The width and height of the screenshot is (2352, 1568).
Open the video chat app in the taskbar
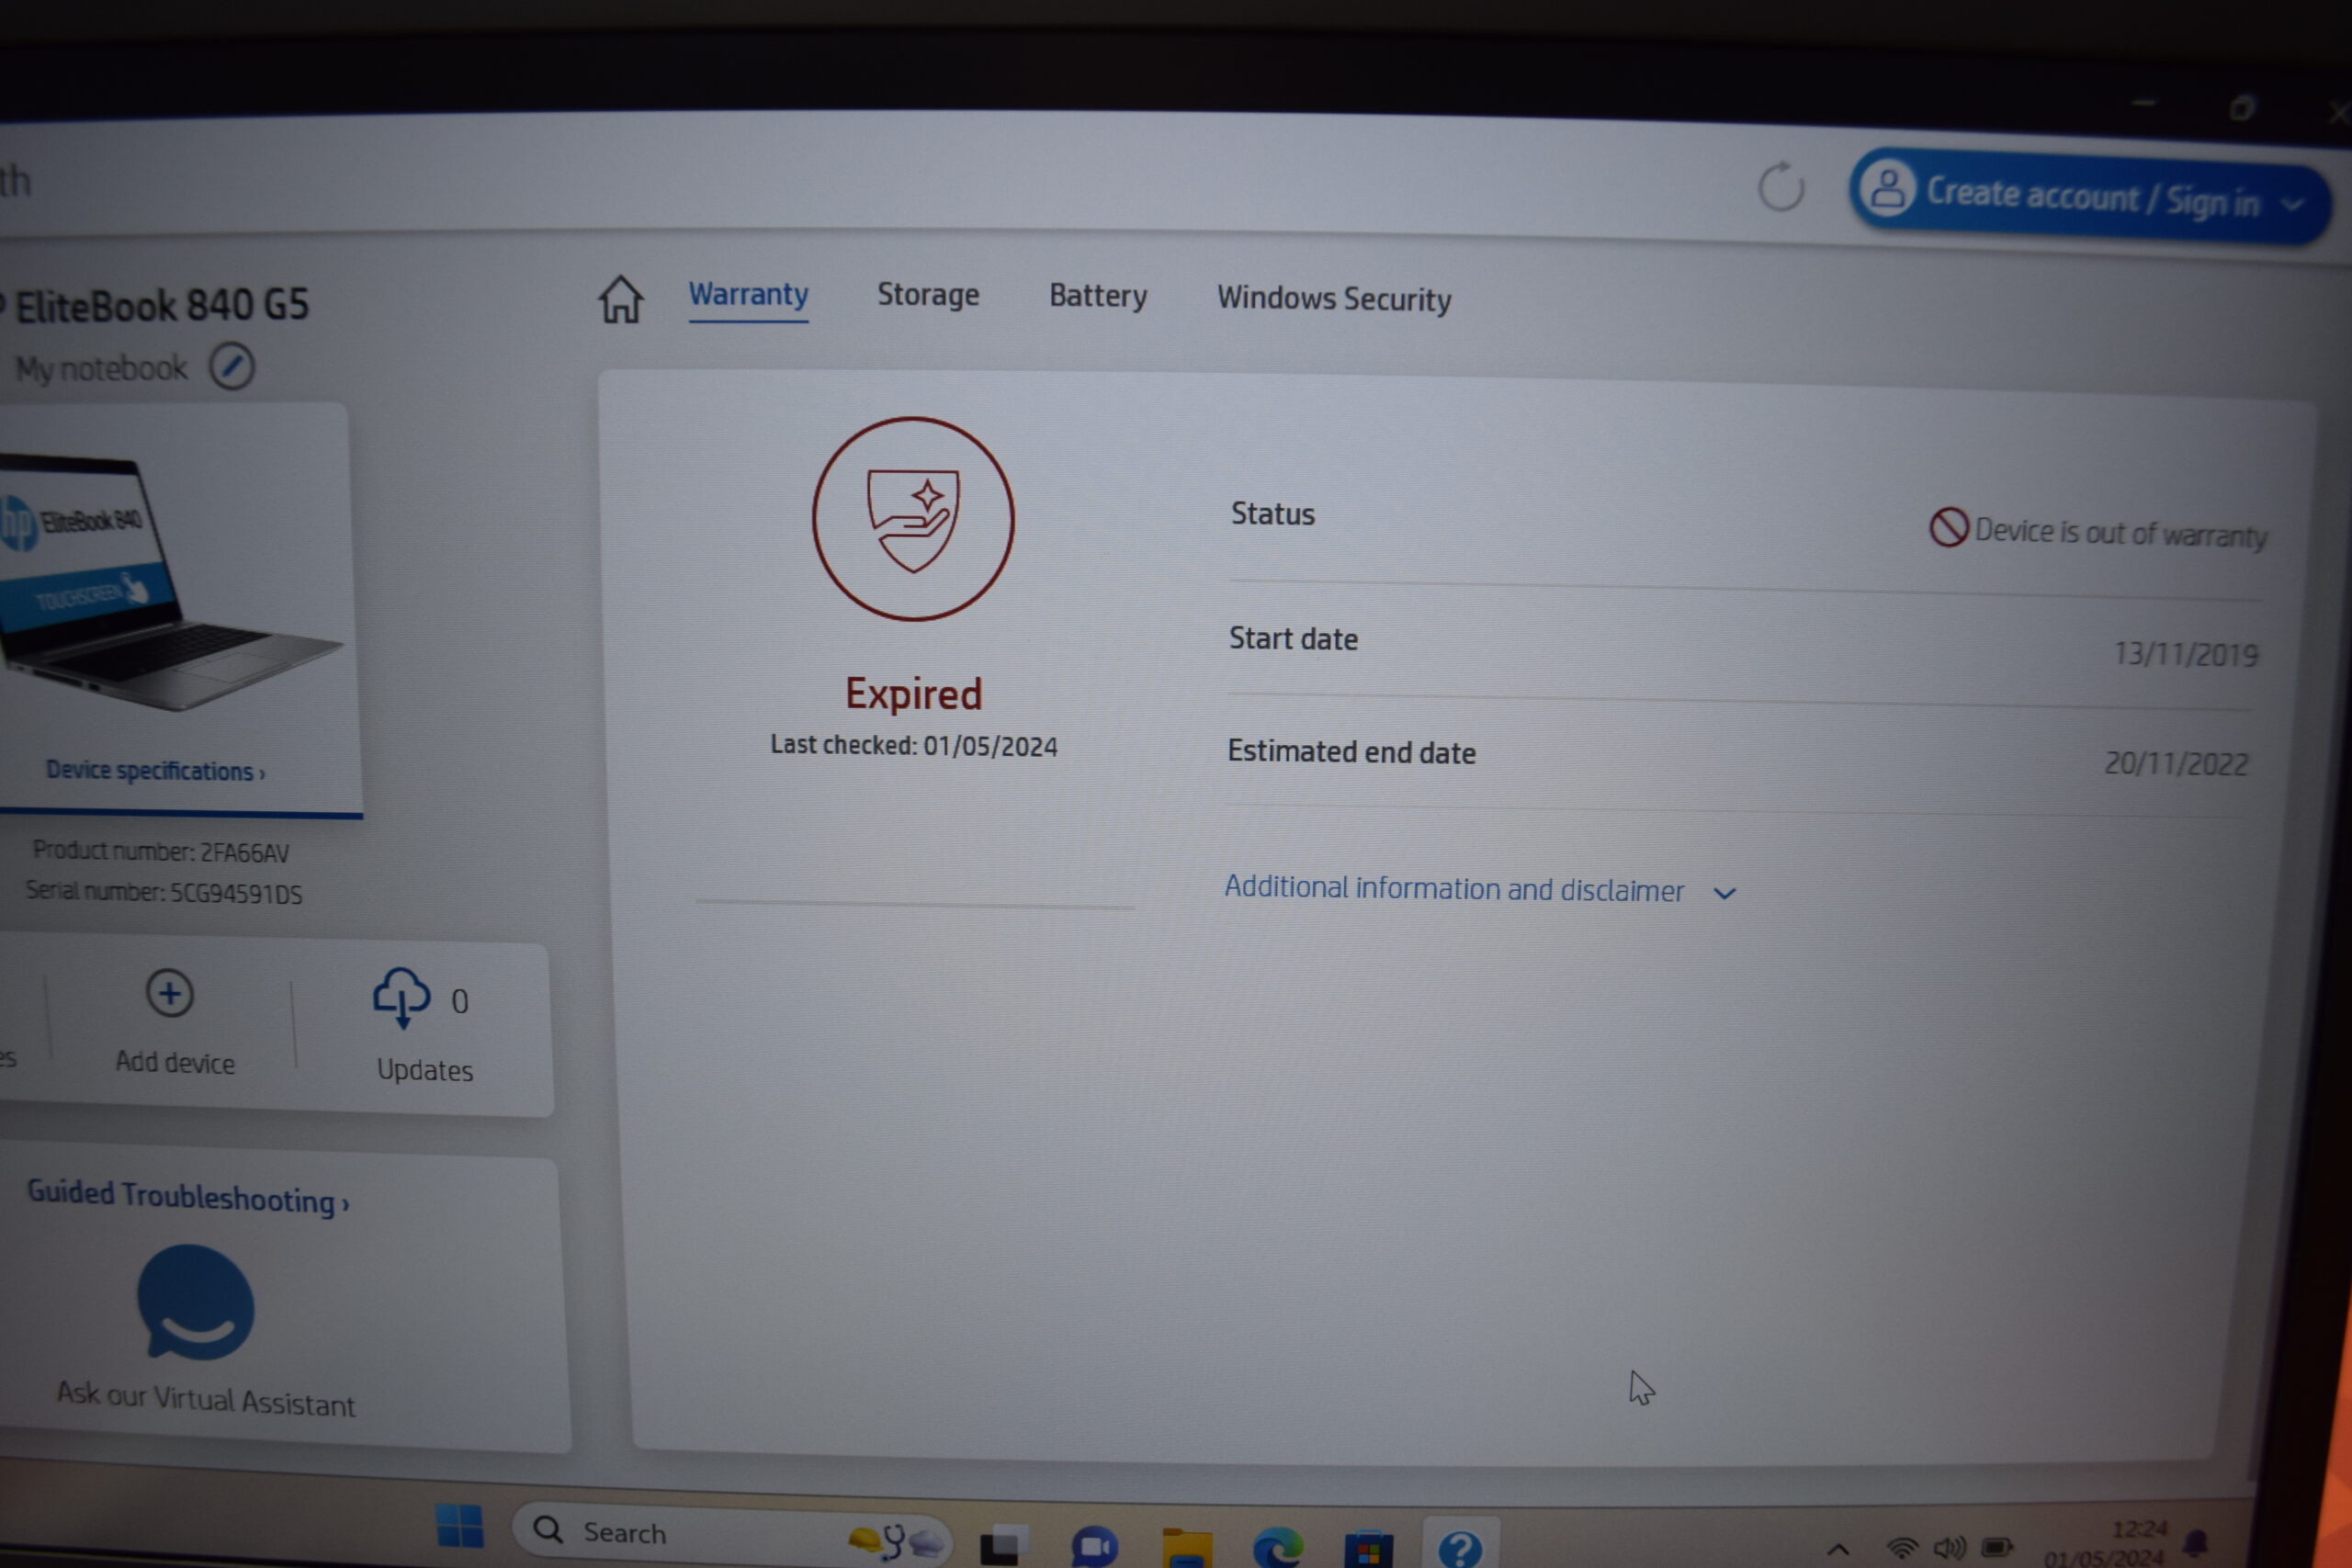[x=1095, y=1547]
